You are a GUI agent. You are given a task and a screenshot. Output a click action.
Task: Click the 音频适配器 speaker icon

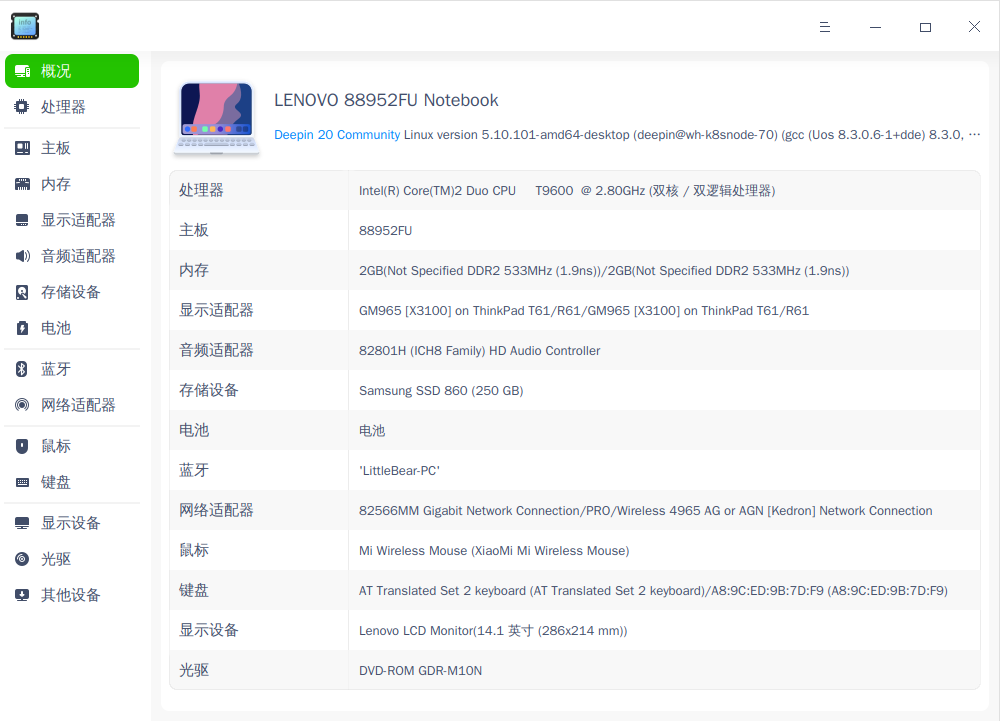[x=22, y=256]
